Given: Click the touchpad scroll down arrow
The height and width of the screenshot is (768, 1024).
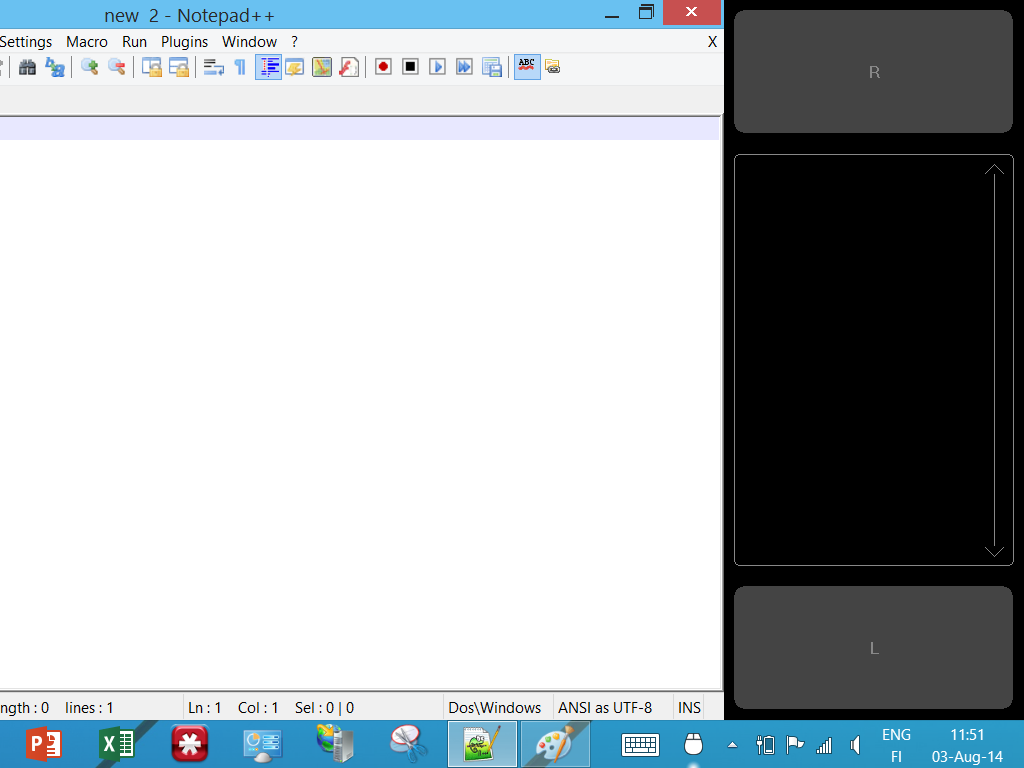Looking at the screenshot, I should click(x=994, y=551).
